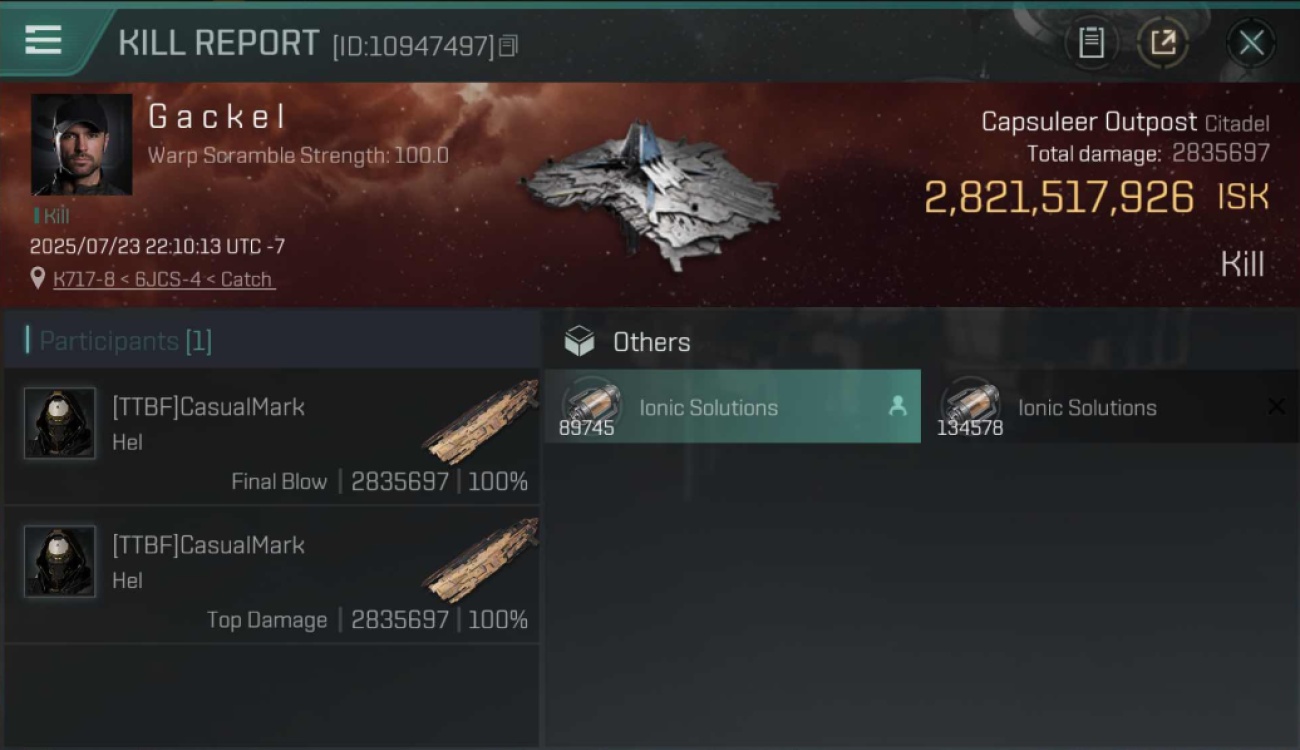Click the Others cube icon
Screen dimensions: 1300x750
click(579, 342)
